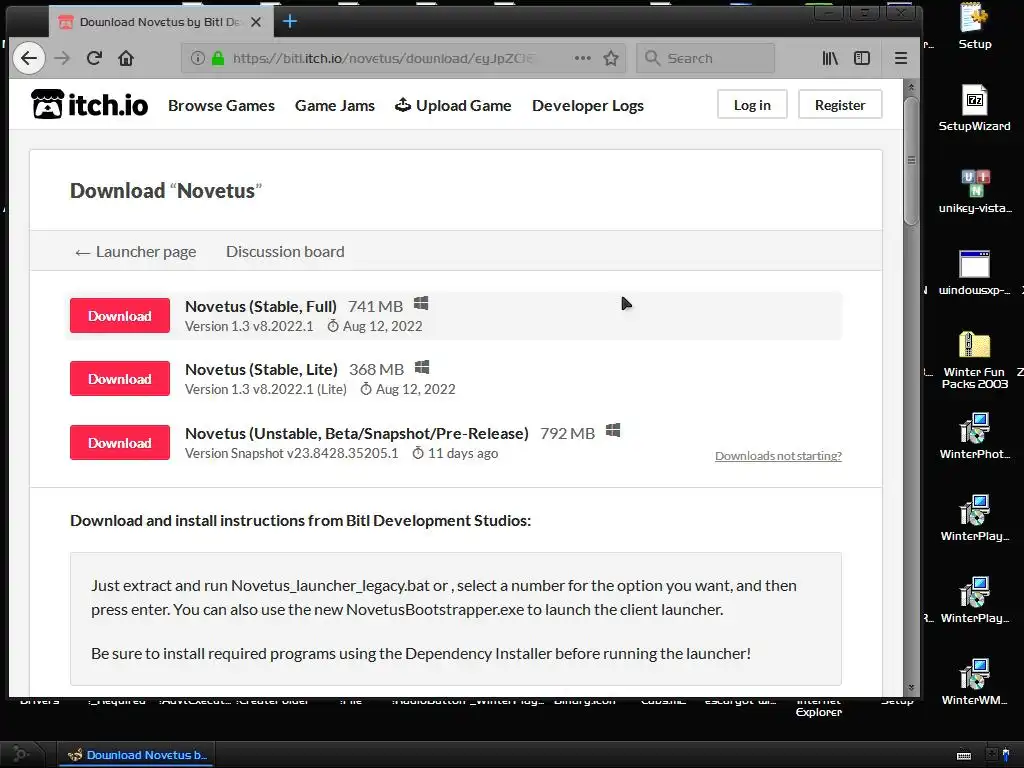Click the Log in button

(x=752, y=104)
